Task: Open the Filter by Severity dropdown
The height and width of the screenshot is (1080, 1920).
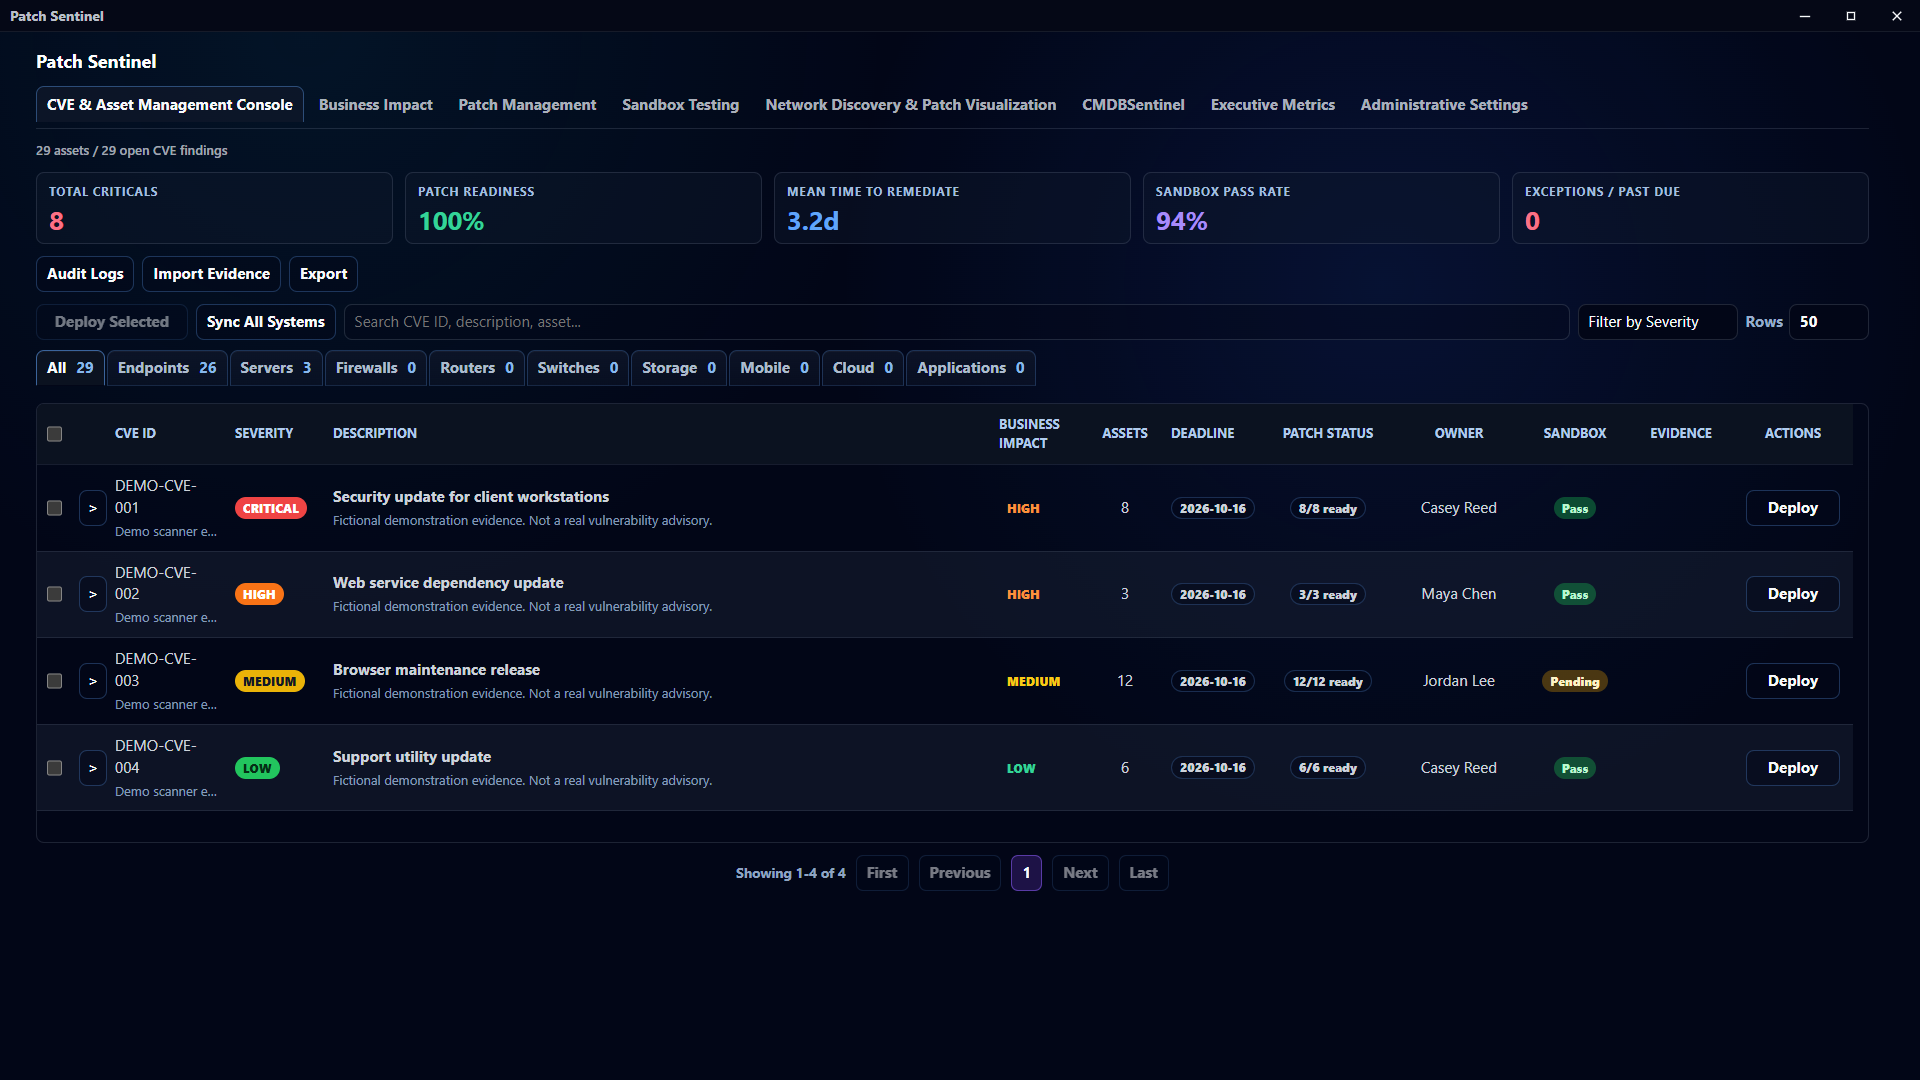Action: coord(1657,322)
